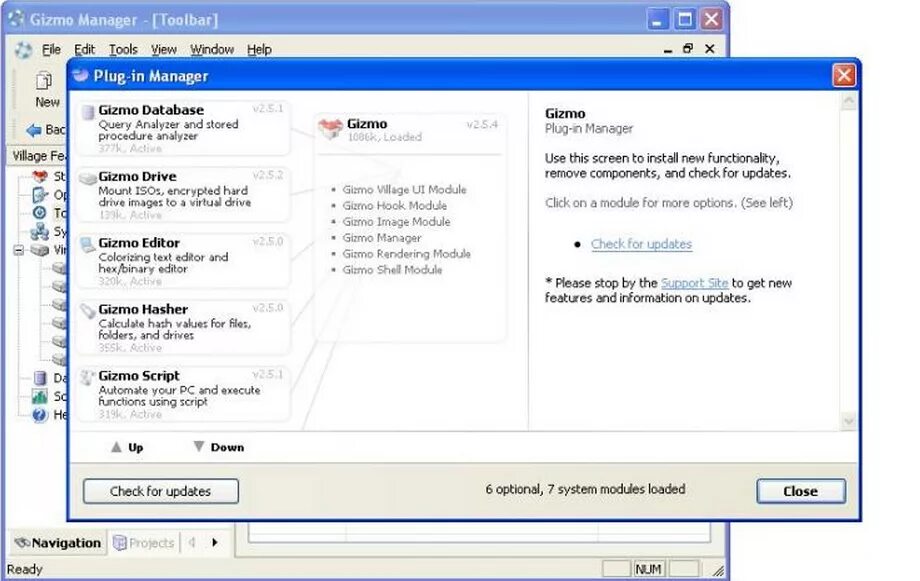The height and width of the screenshot is (581, 920).
Task: Click the modules loaded status text
Action: tap(585, 489)
